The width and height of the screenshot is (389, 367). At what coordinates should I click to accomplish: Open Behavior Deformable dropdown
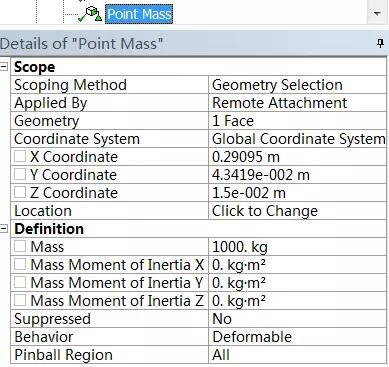(x=297, y=337)
